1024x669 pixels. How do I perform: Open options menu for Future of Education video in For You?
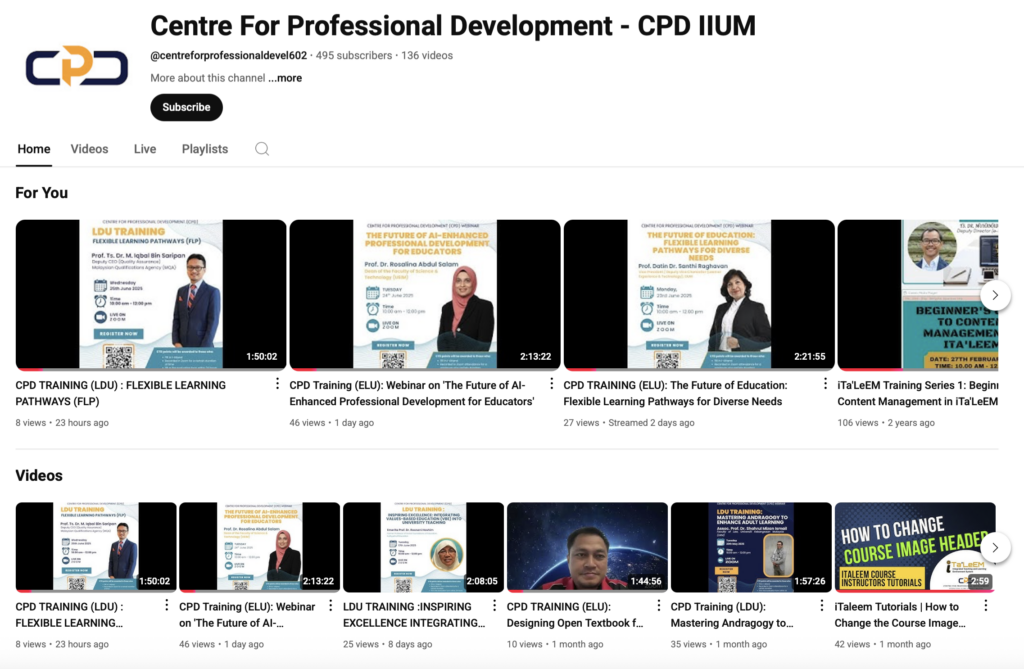tap(825, 384)
